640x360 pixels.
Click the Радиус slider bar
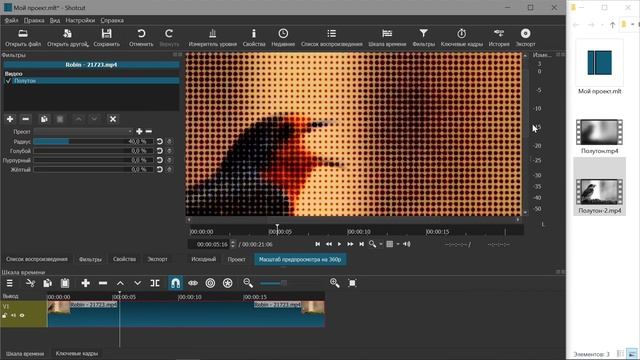(93, 142)
